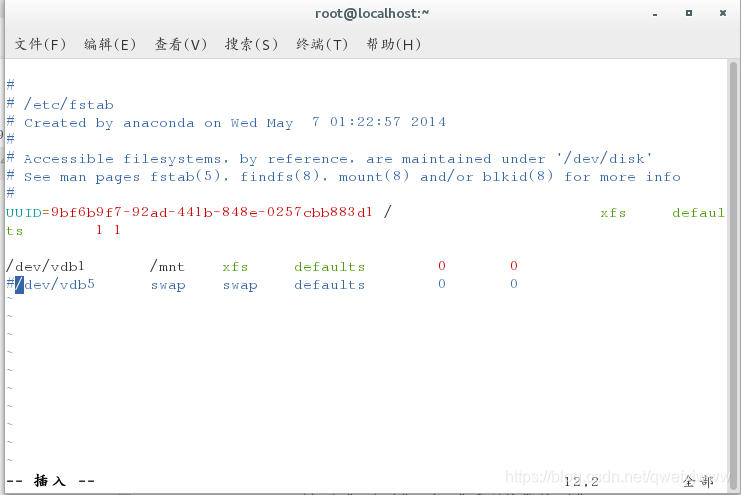Click the '01:22:57' timestamp text

[365, 122]
